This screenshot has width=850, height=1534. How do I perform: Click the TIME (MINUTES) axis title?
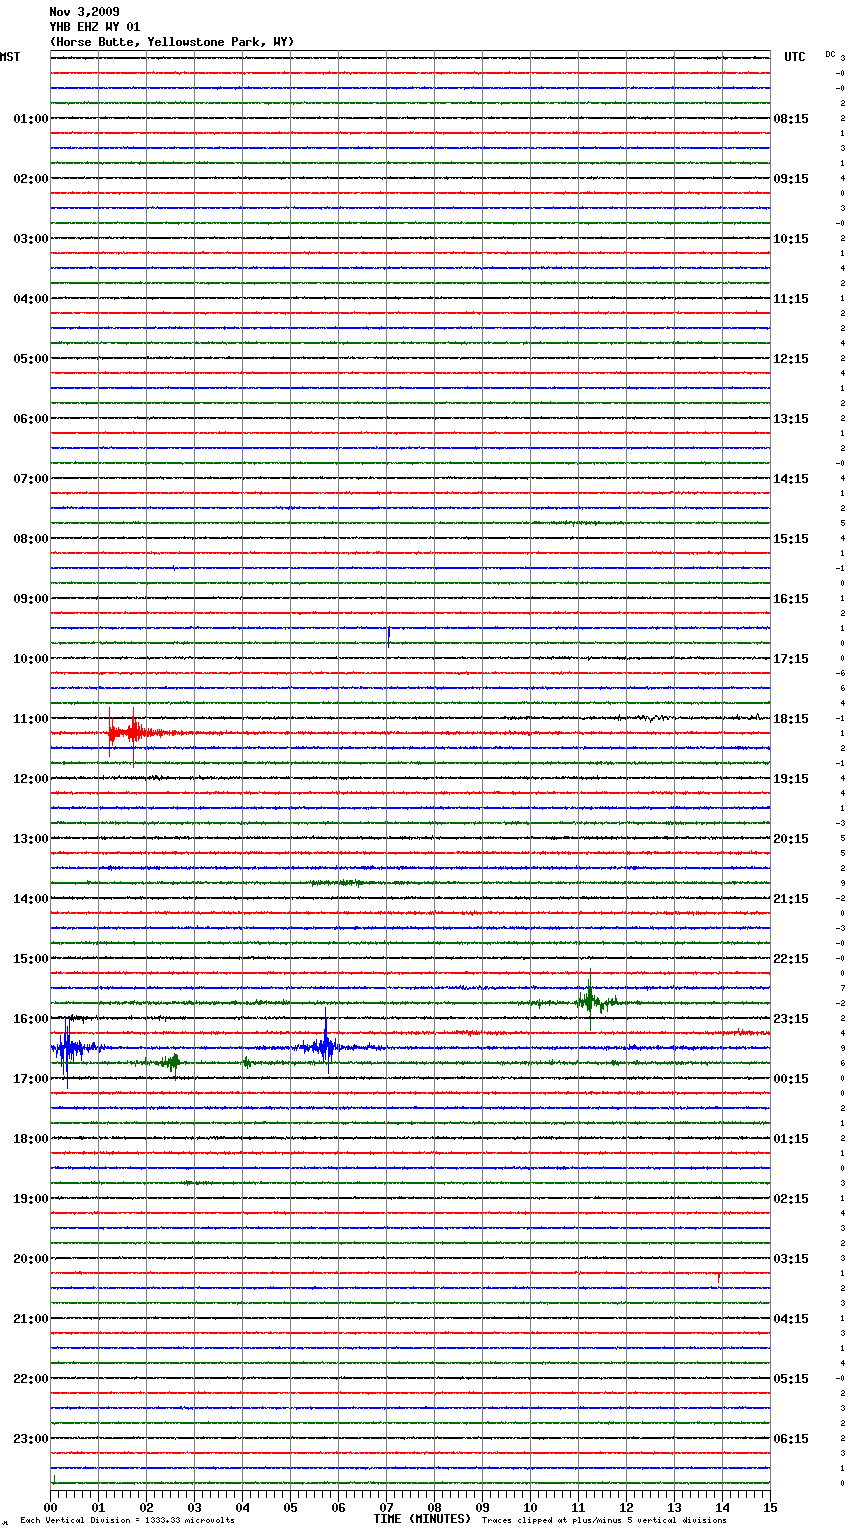tap(422, 1519)
